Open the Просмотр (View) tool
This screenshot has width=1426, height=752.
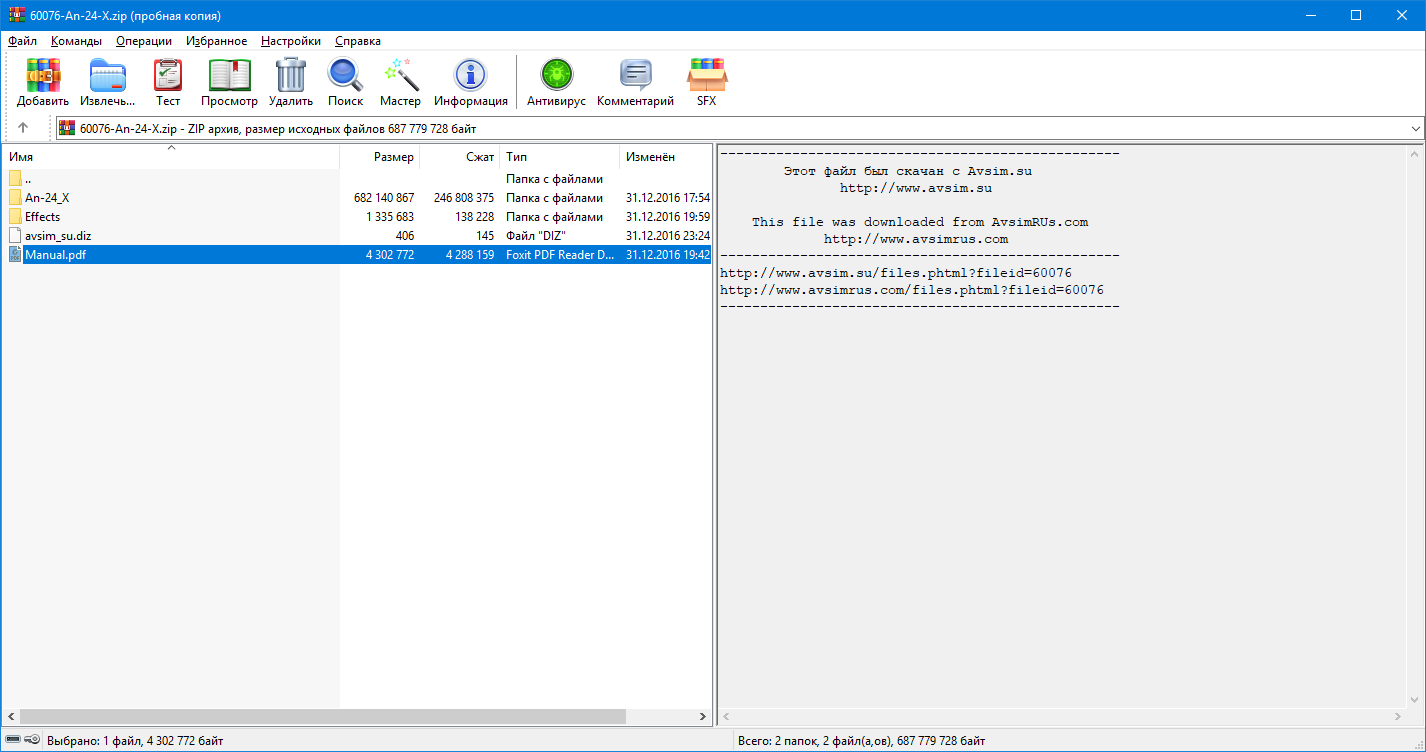tap(229, 82)
